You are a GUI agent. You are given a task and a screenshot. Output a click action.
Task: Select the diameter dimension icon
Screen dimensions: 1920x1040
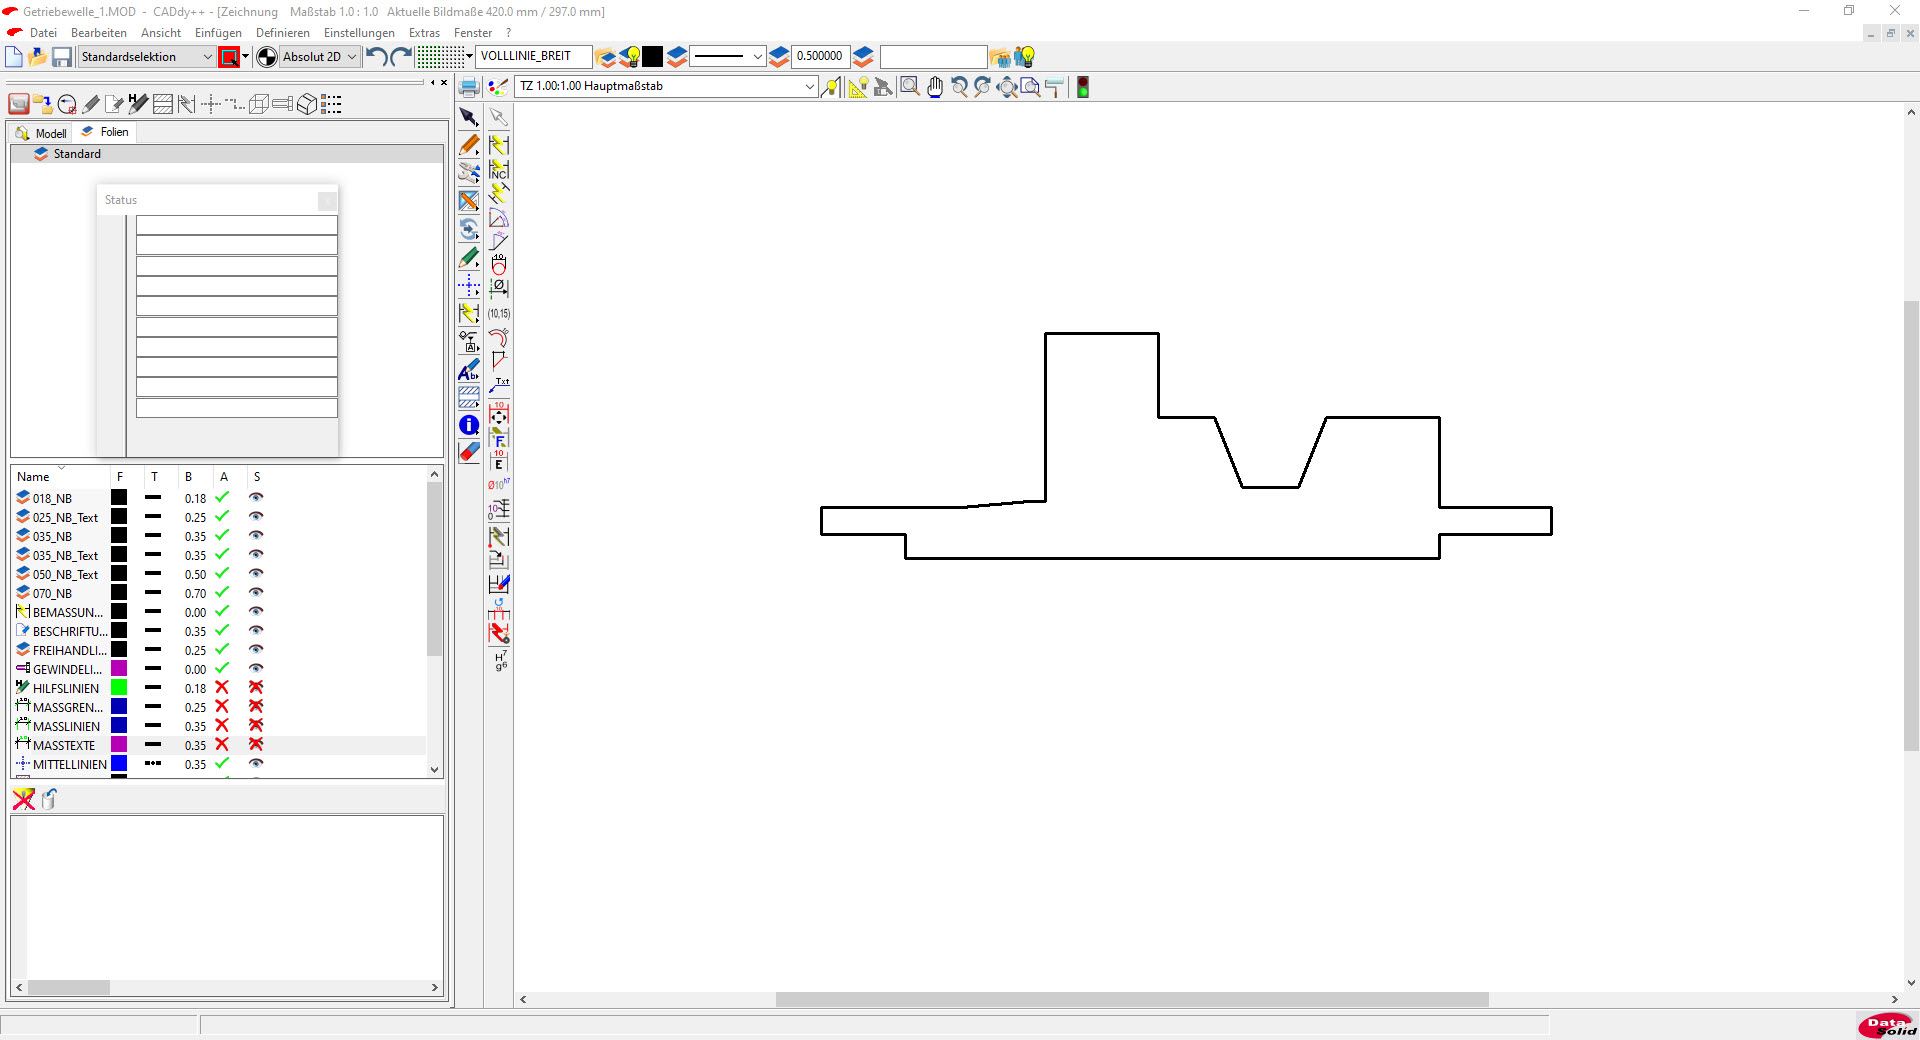coord(498,289)
